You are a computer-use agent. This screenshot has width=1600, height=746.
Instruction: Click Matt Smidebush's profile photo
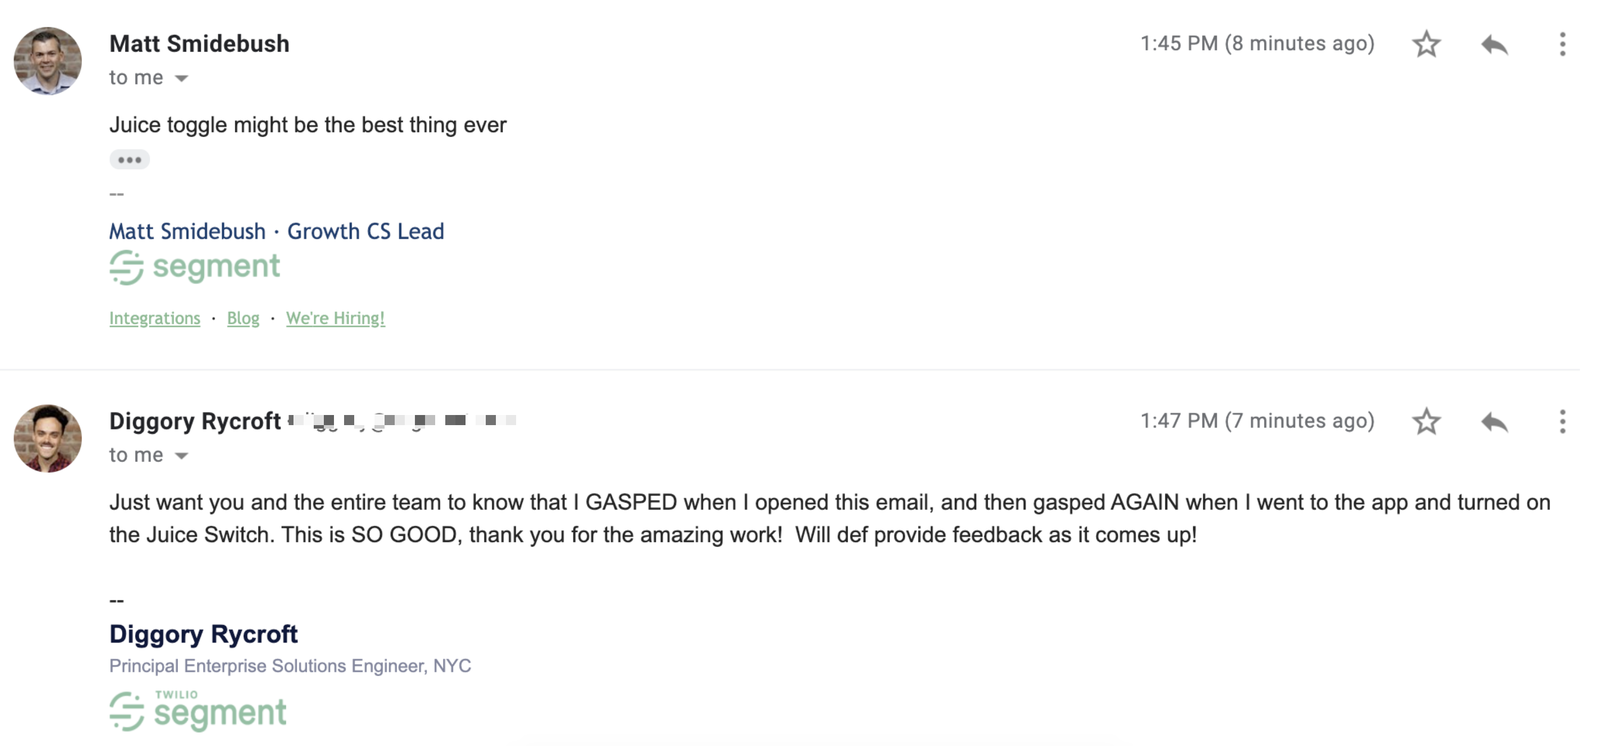[47, 61]
